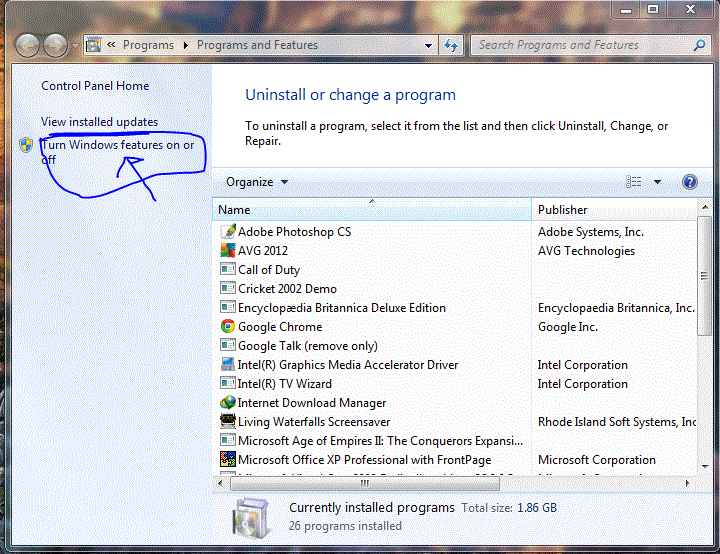720x554 pixels.
Task: Expand the recent pages dropdown arrow
Action: tap(75, 45)
